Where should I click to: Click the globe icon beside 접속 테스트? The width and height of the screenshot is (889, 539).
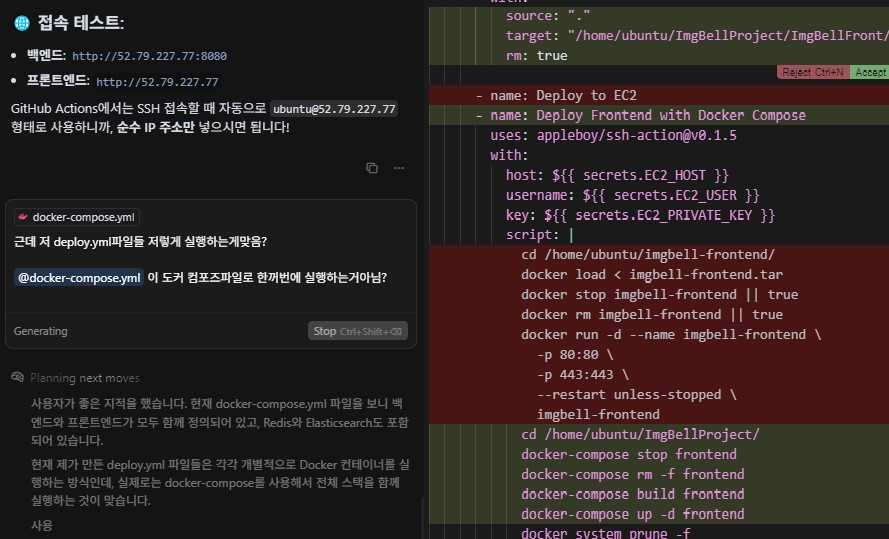pos(21,23)
